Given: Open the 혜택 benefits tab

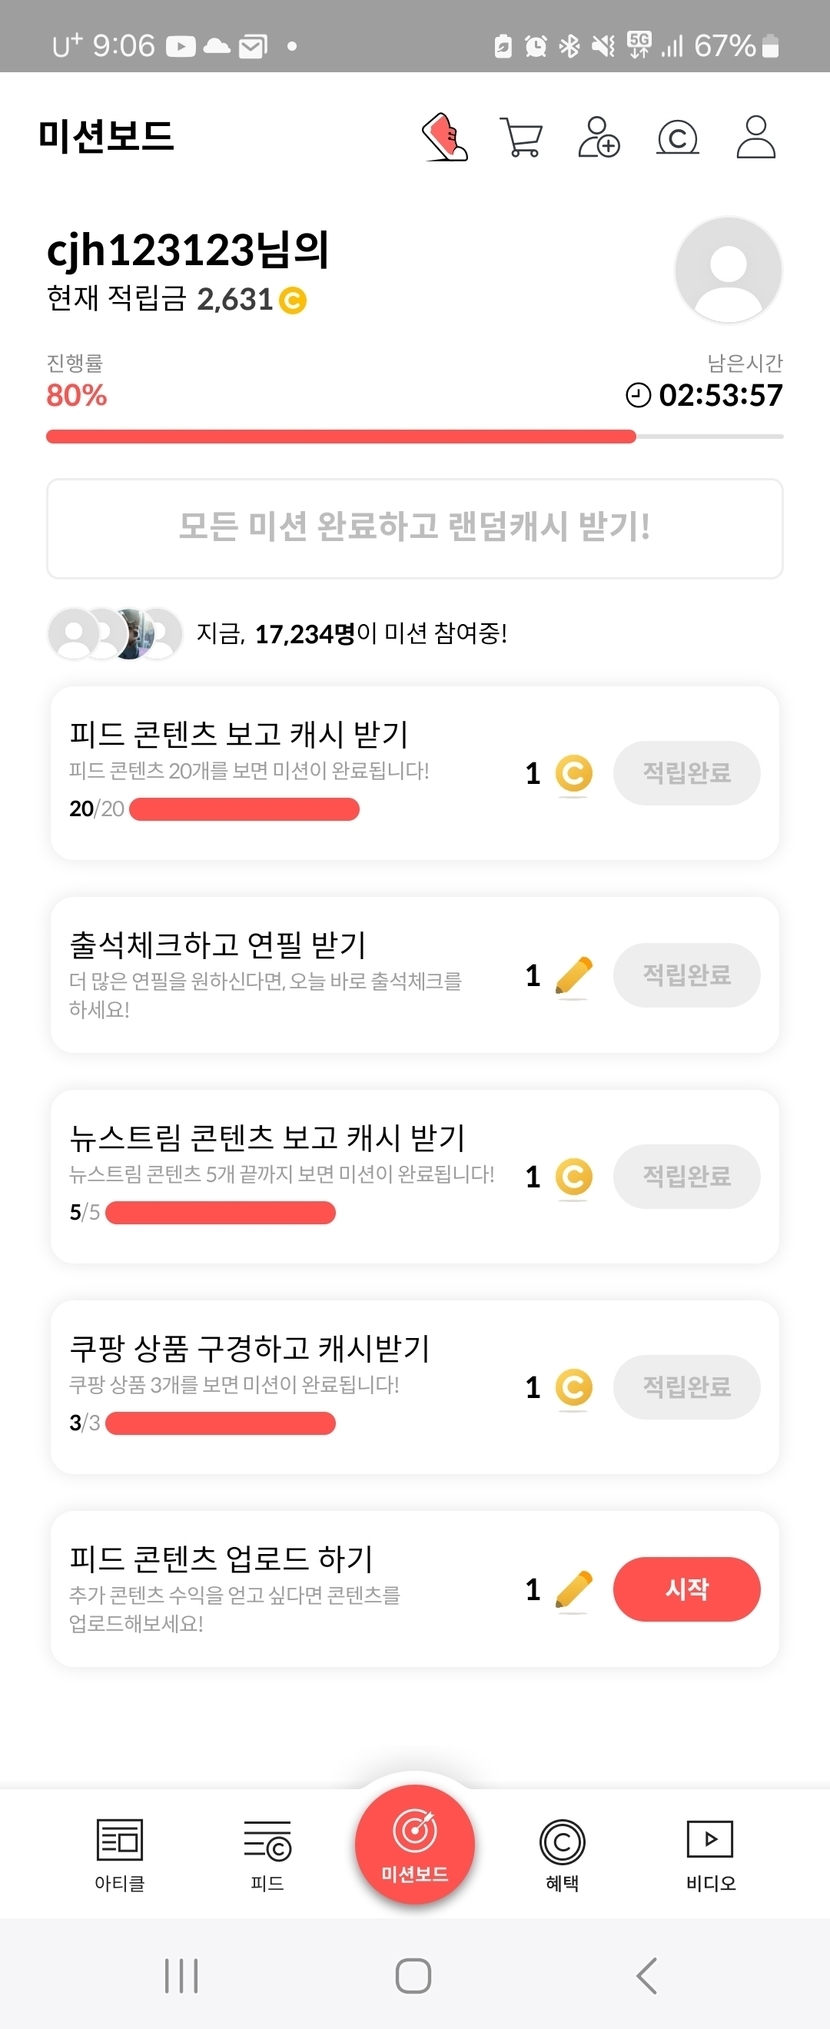Looking at the screenshot, I should 562,1854.
